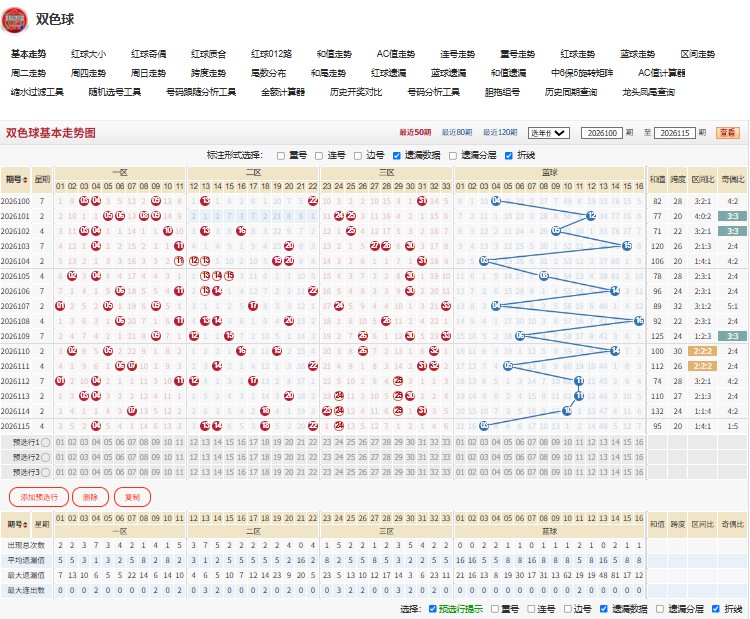Switch to the 和值走势 chart
Image resolution: width=750 pixels, height=619 pixels.
coord(334,54)
